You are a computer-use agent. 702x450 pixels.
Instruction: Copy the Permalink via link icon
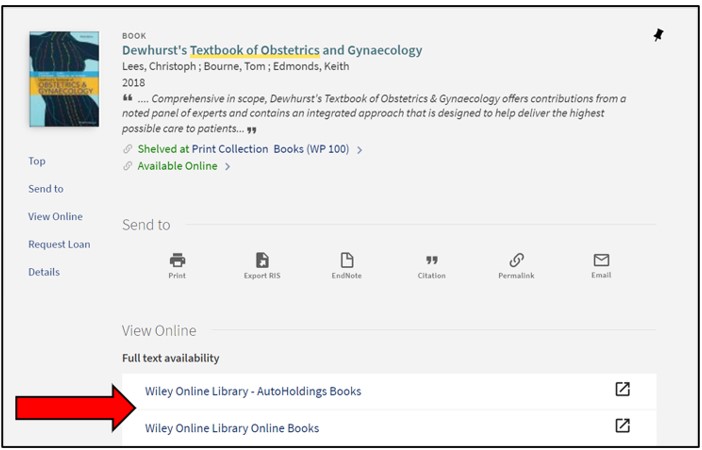click(516, 260)
